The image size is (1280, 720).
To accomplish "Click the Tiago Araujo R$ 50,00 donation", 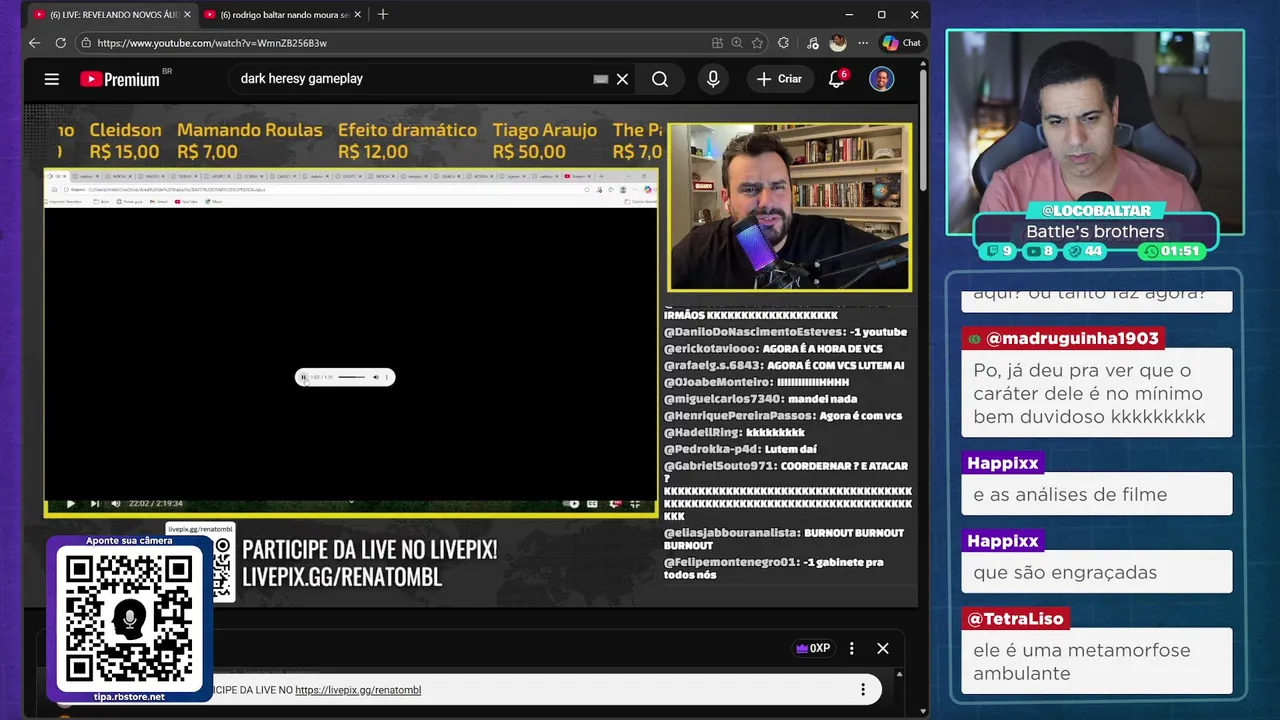I will pyautogui.click(x=544, y=141).
